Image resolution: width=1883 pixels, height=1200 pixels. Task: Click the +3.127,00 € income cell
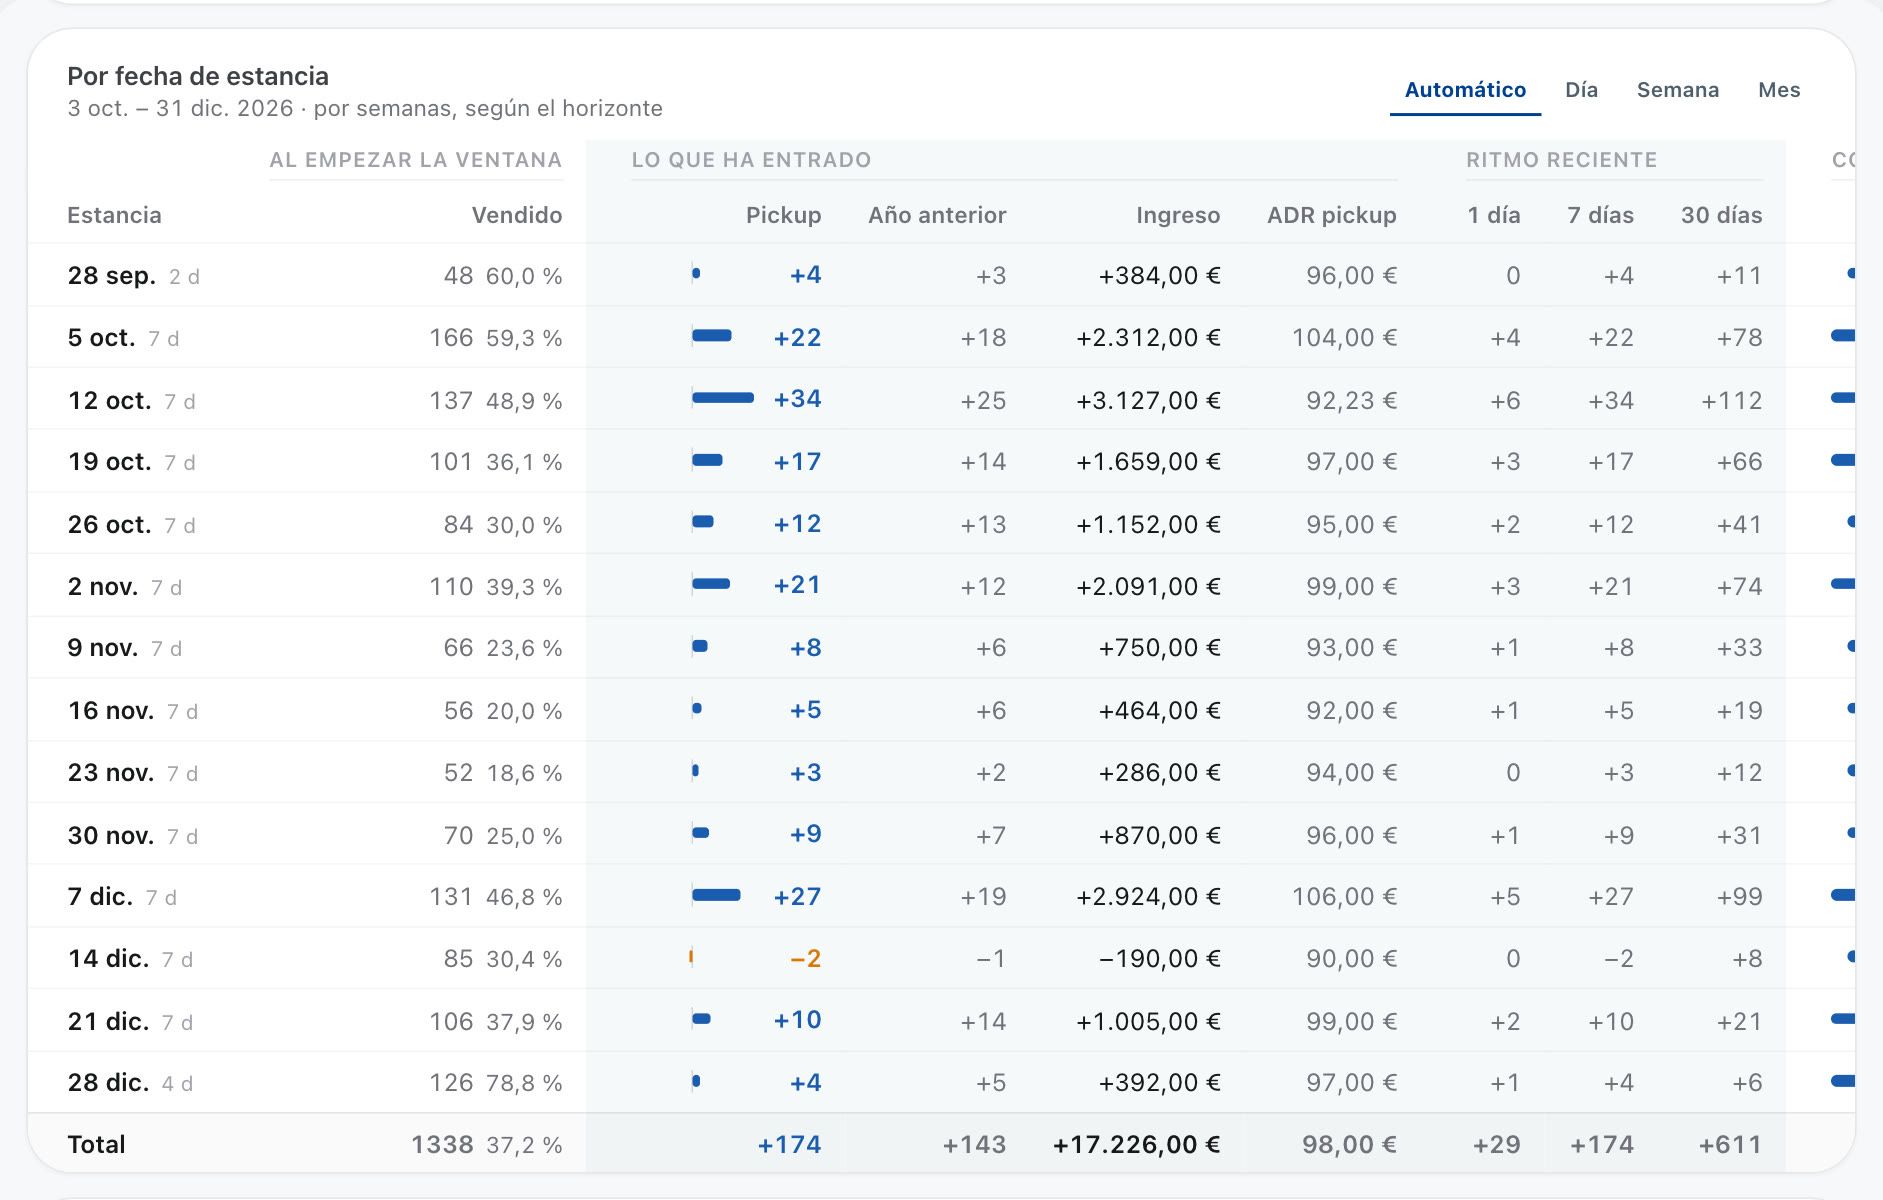[1148, 400]
